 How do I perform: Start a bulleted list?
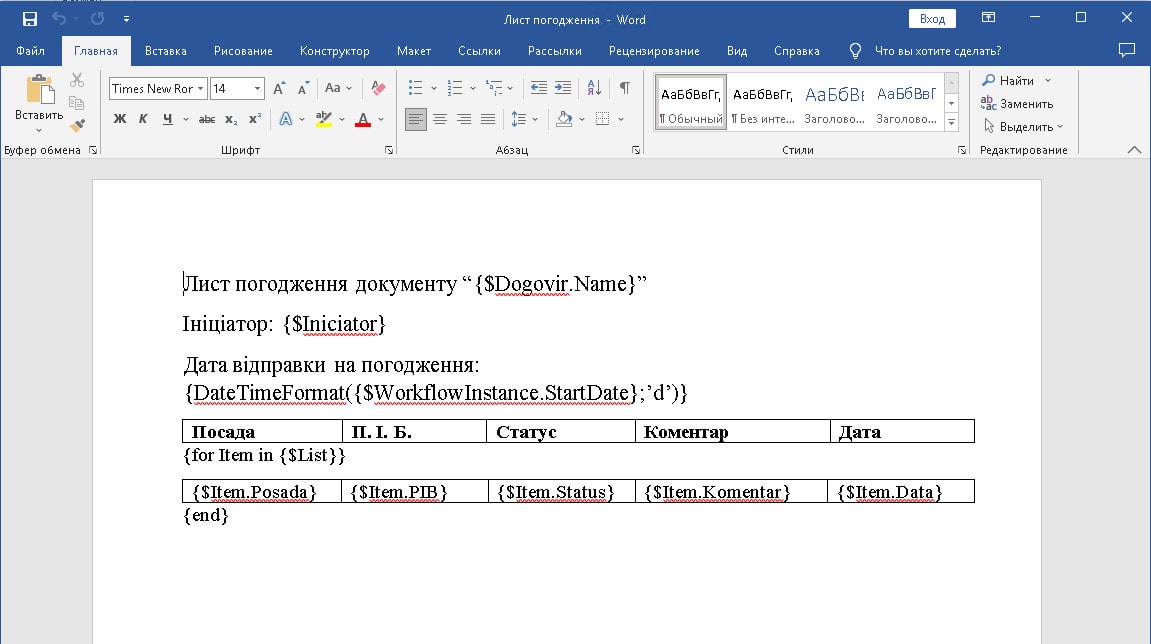click(x=415, y=88)
